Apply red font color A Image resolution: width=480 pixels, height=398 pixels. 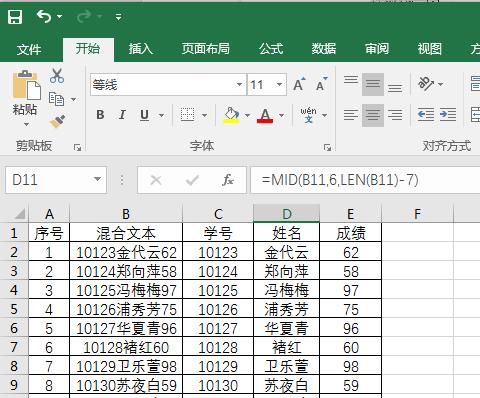[x=265, y=115]
